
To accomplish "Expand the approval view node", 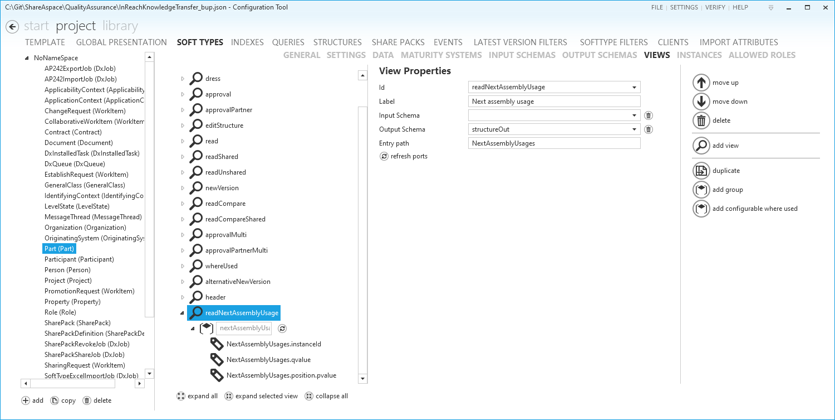I will click(x=182, y=94).
